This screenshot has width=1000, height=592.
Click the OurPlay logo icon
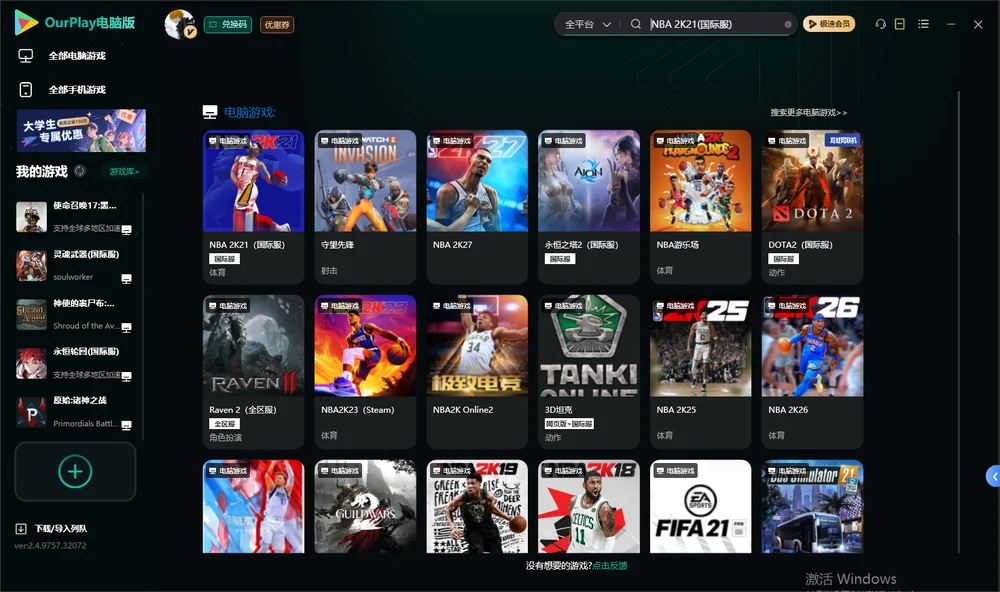click(x=26, y=22)
